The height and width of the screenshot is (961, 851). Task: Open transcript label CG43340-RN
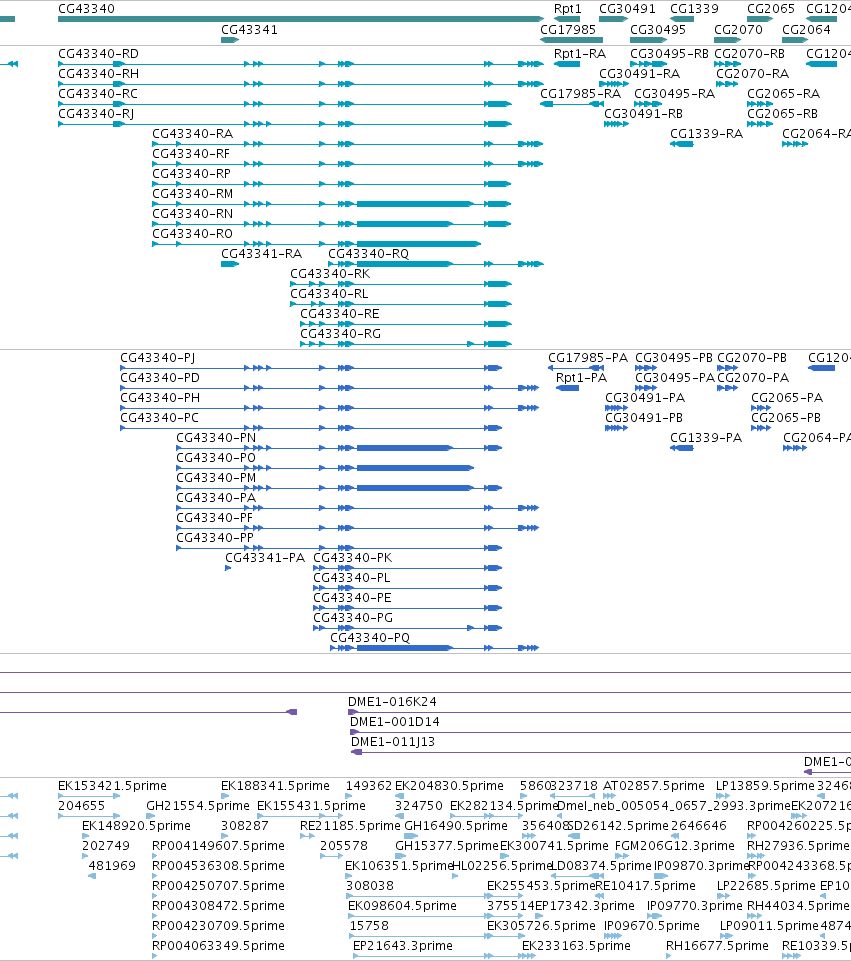(x=192, y=214)
